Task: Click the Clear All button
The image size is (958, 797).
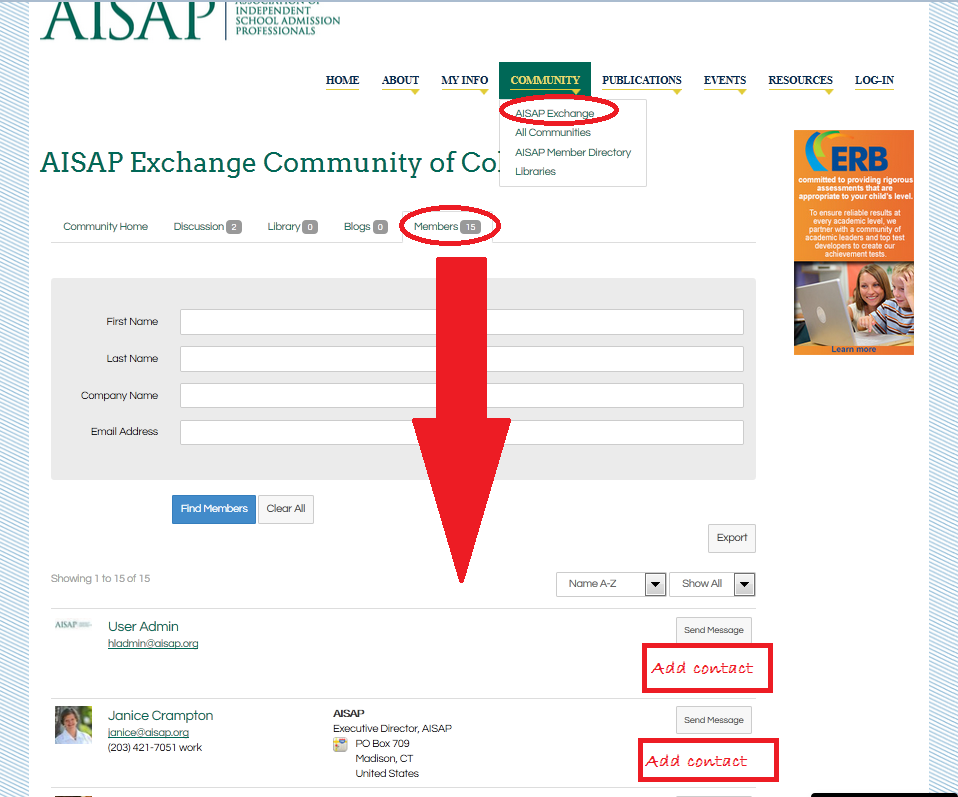Action: tap(285, 509)
